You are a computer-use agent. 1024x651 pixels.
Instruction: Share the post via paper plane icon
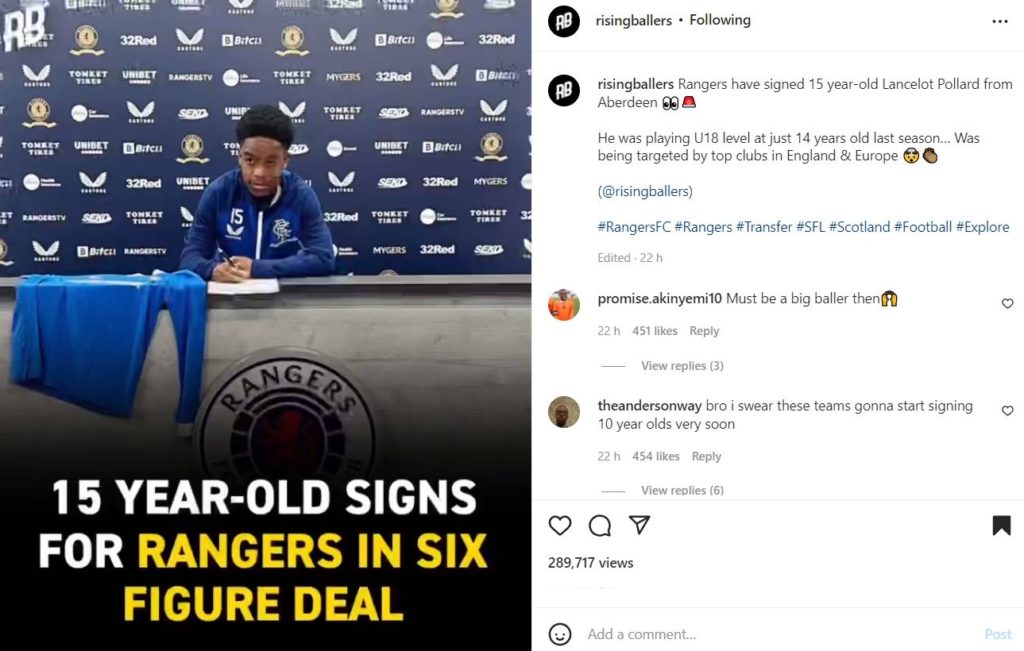pyautogui.click(x=639, y=524)
